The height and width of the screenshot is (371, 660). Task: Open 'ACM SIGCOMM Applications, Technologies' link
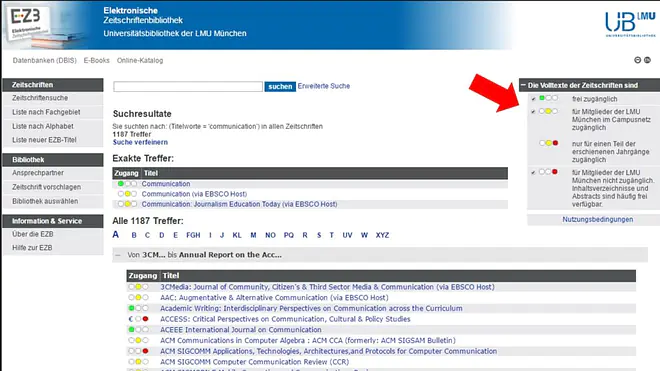328,351
